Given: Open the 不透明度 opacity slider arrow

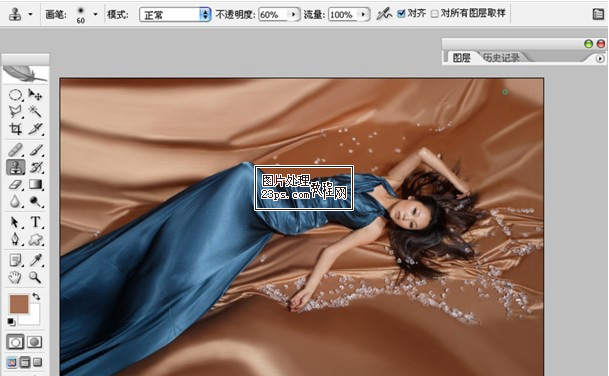Looking at the screenshot, I should tap(293, 15).
